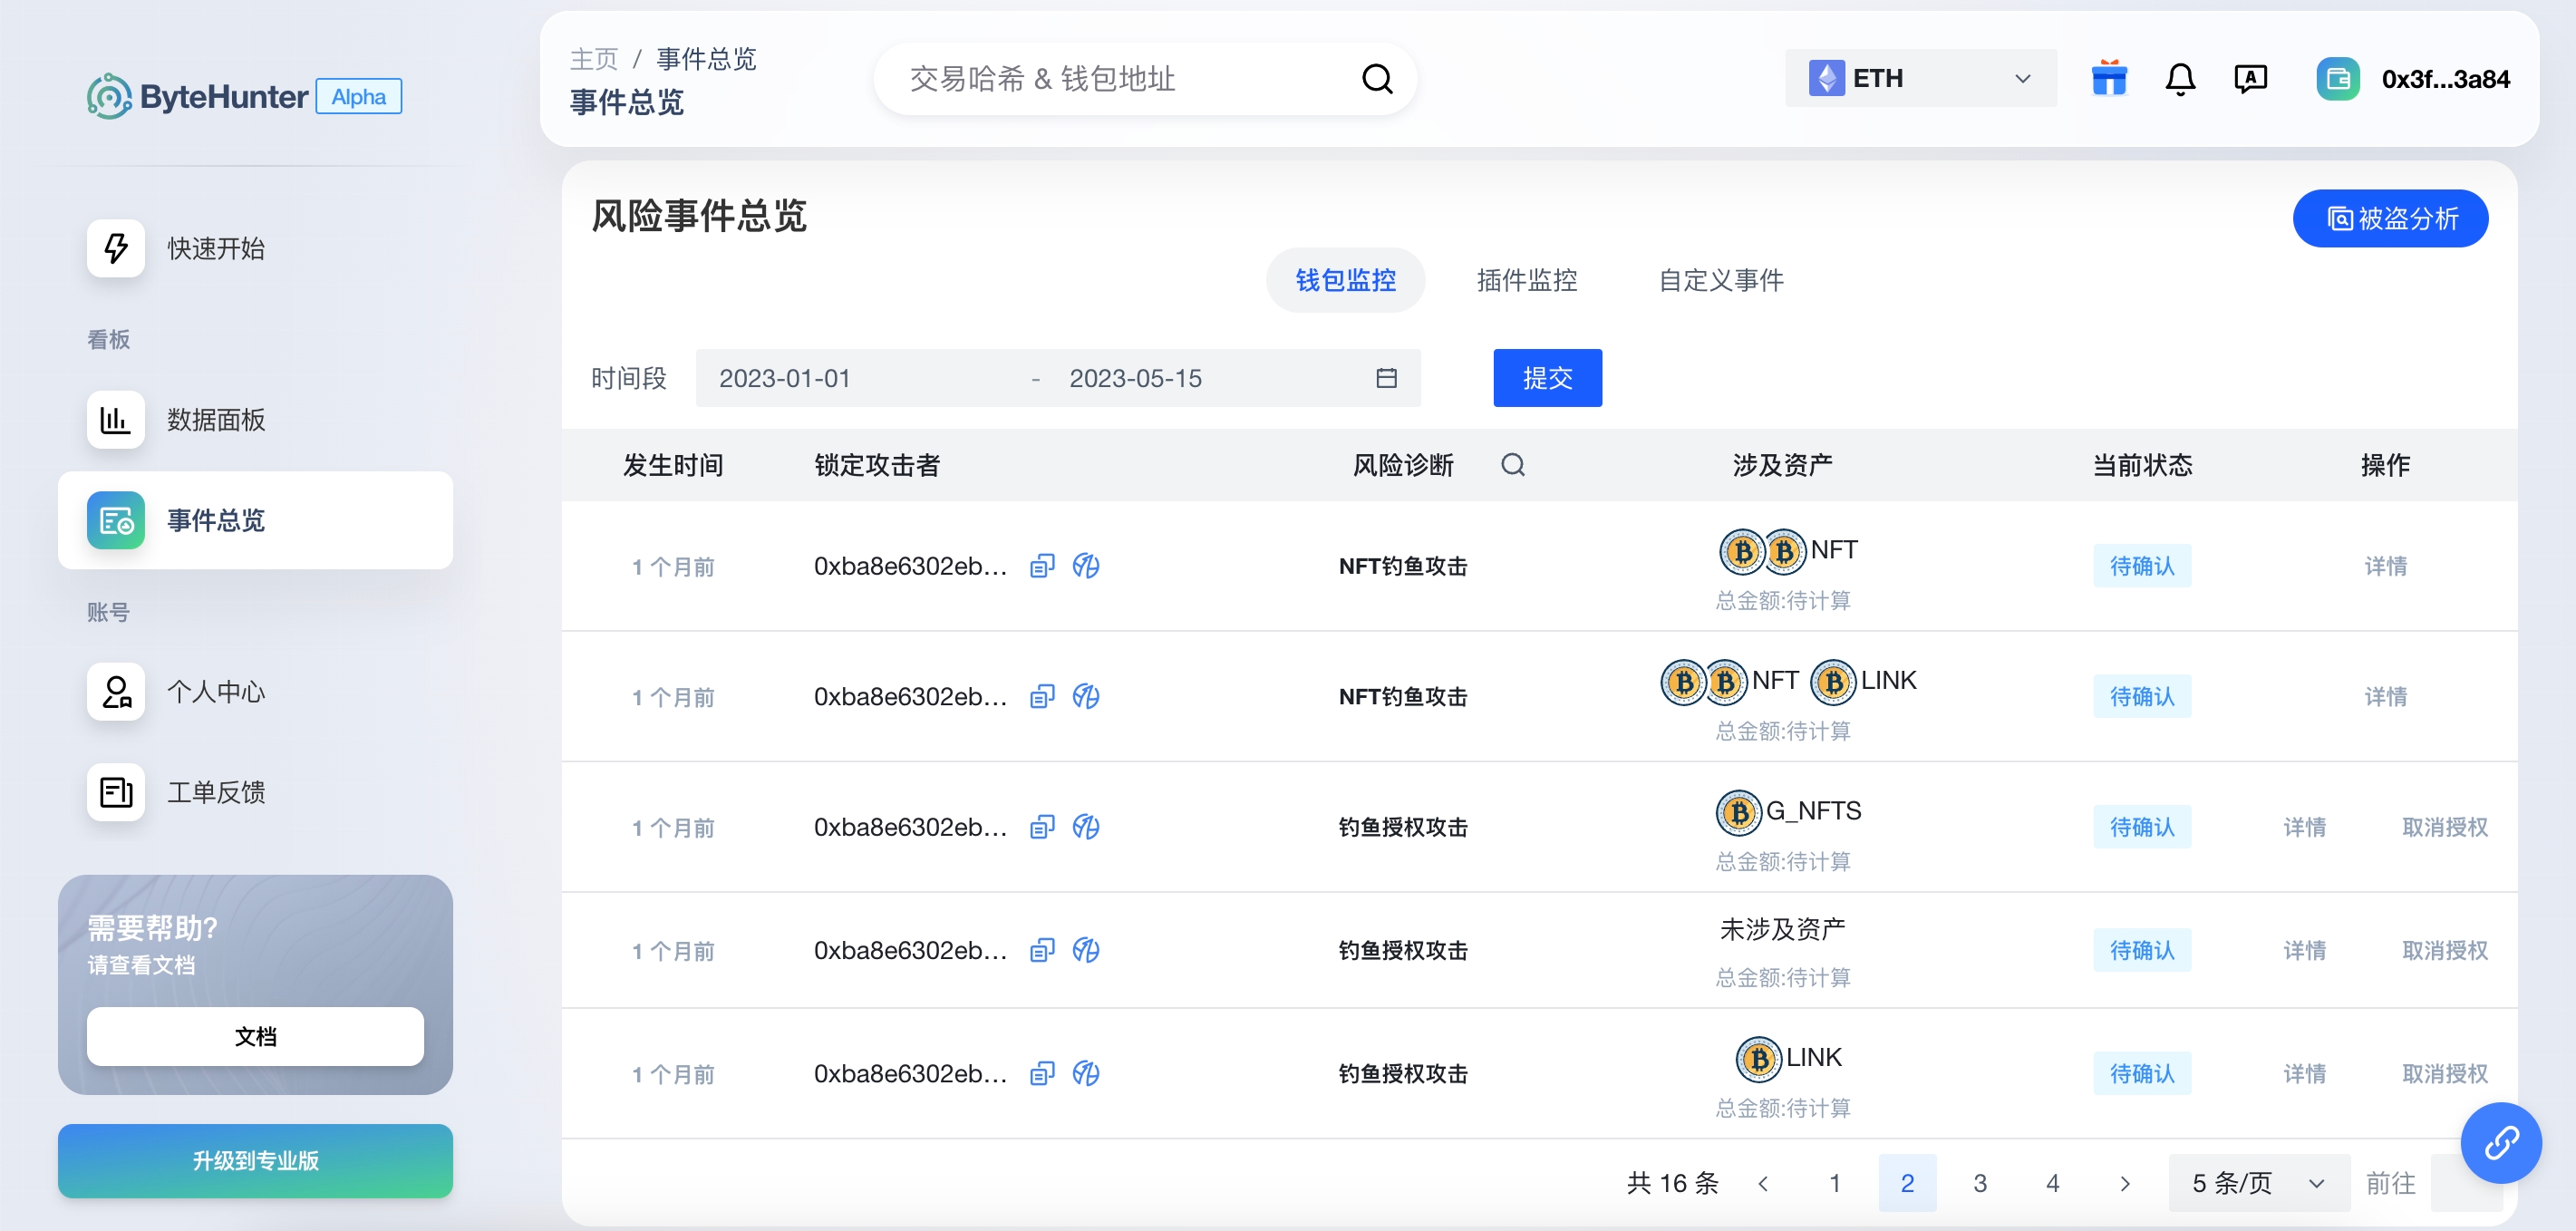Viewport: 2576px width, 1231px height.
Task: Select the 事件总览 sidebar icon
Action: (116, 520)
